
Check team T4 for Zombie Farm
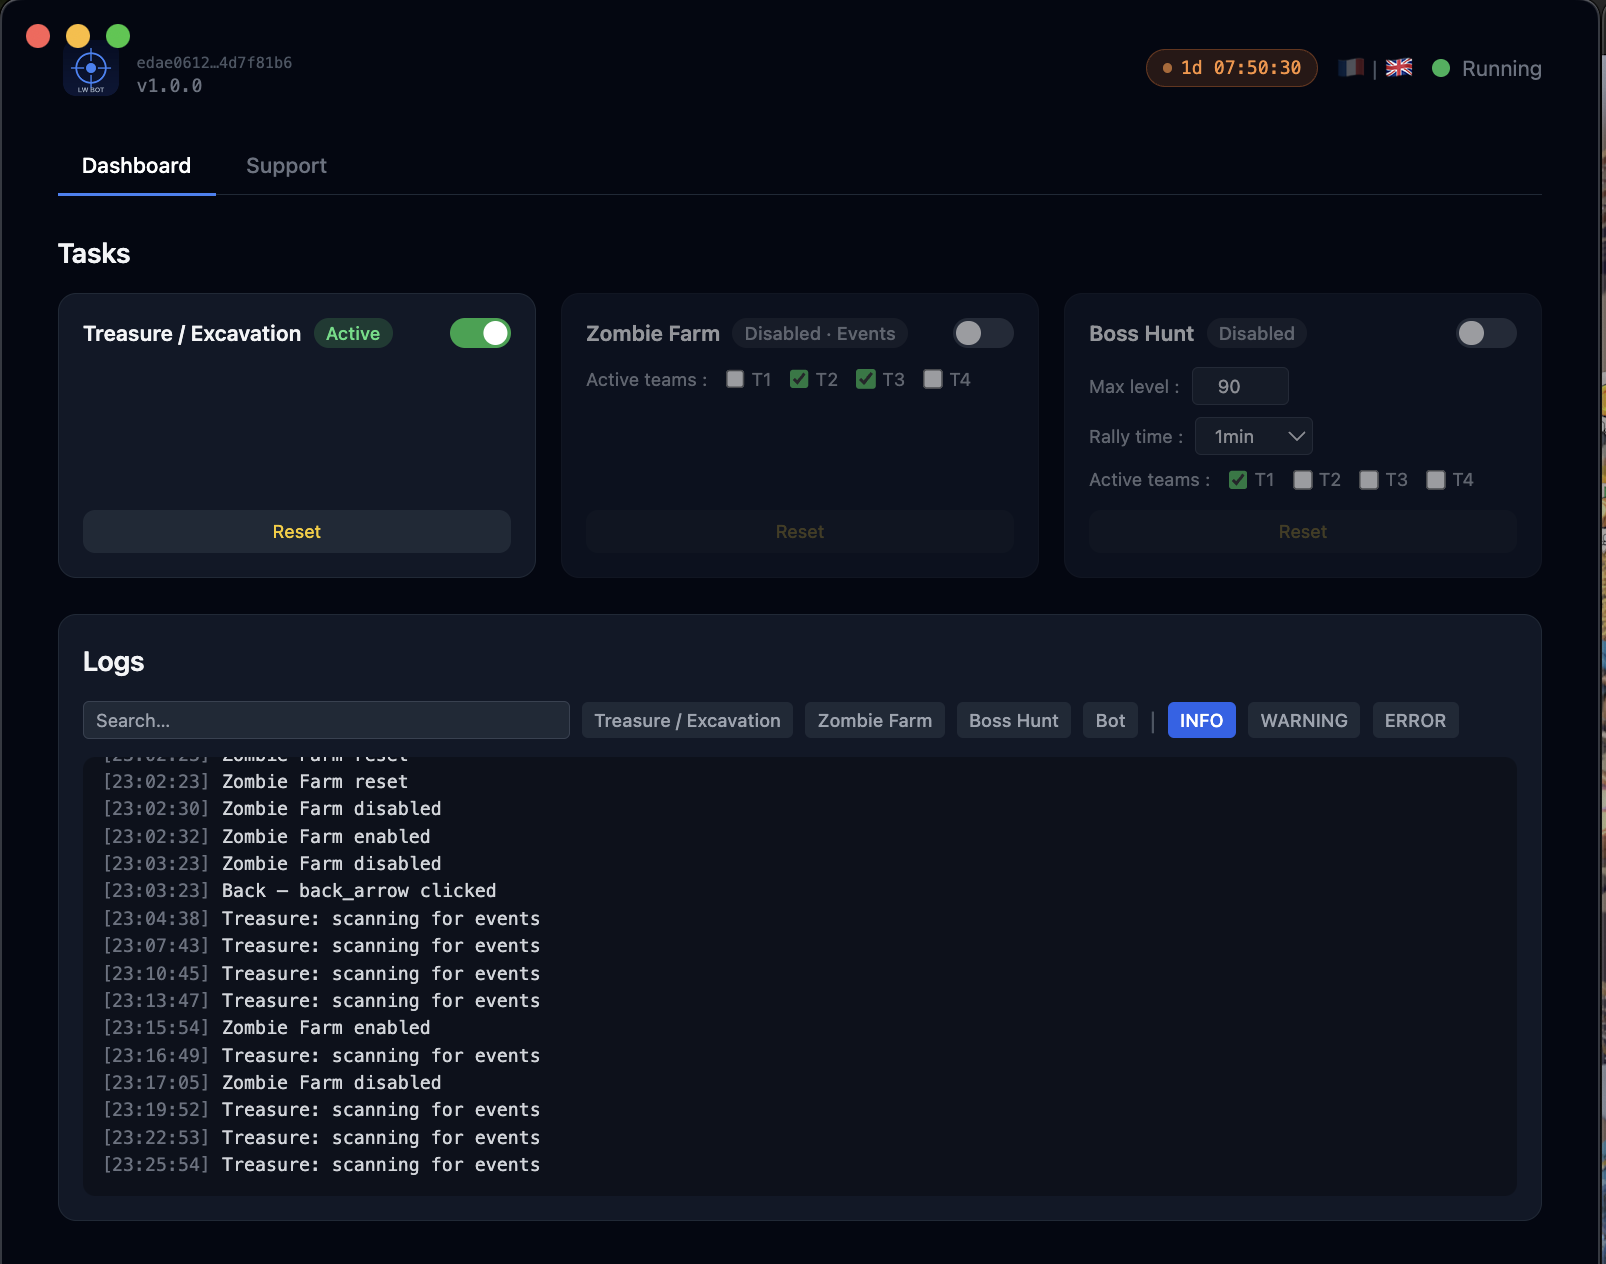pos(933,379)
